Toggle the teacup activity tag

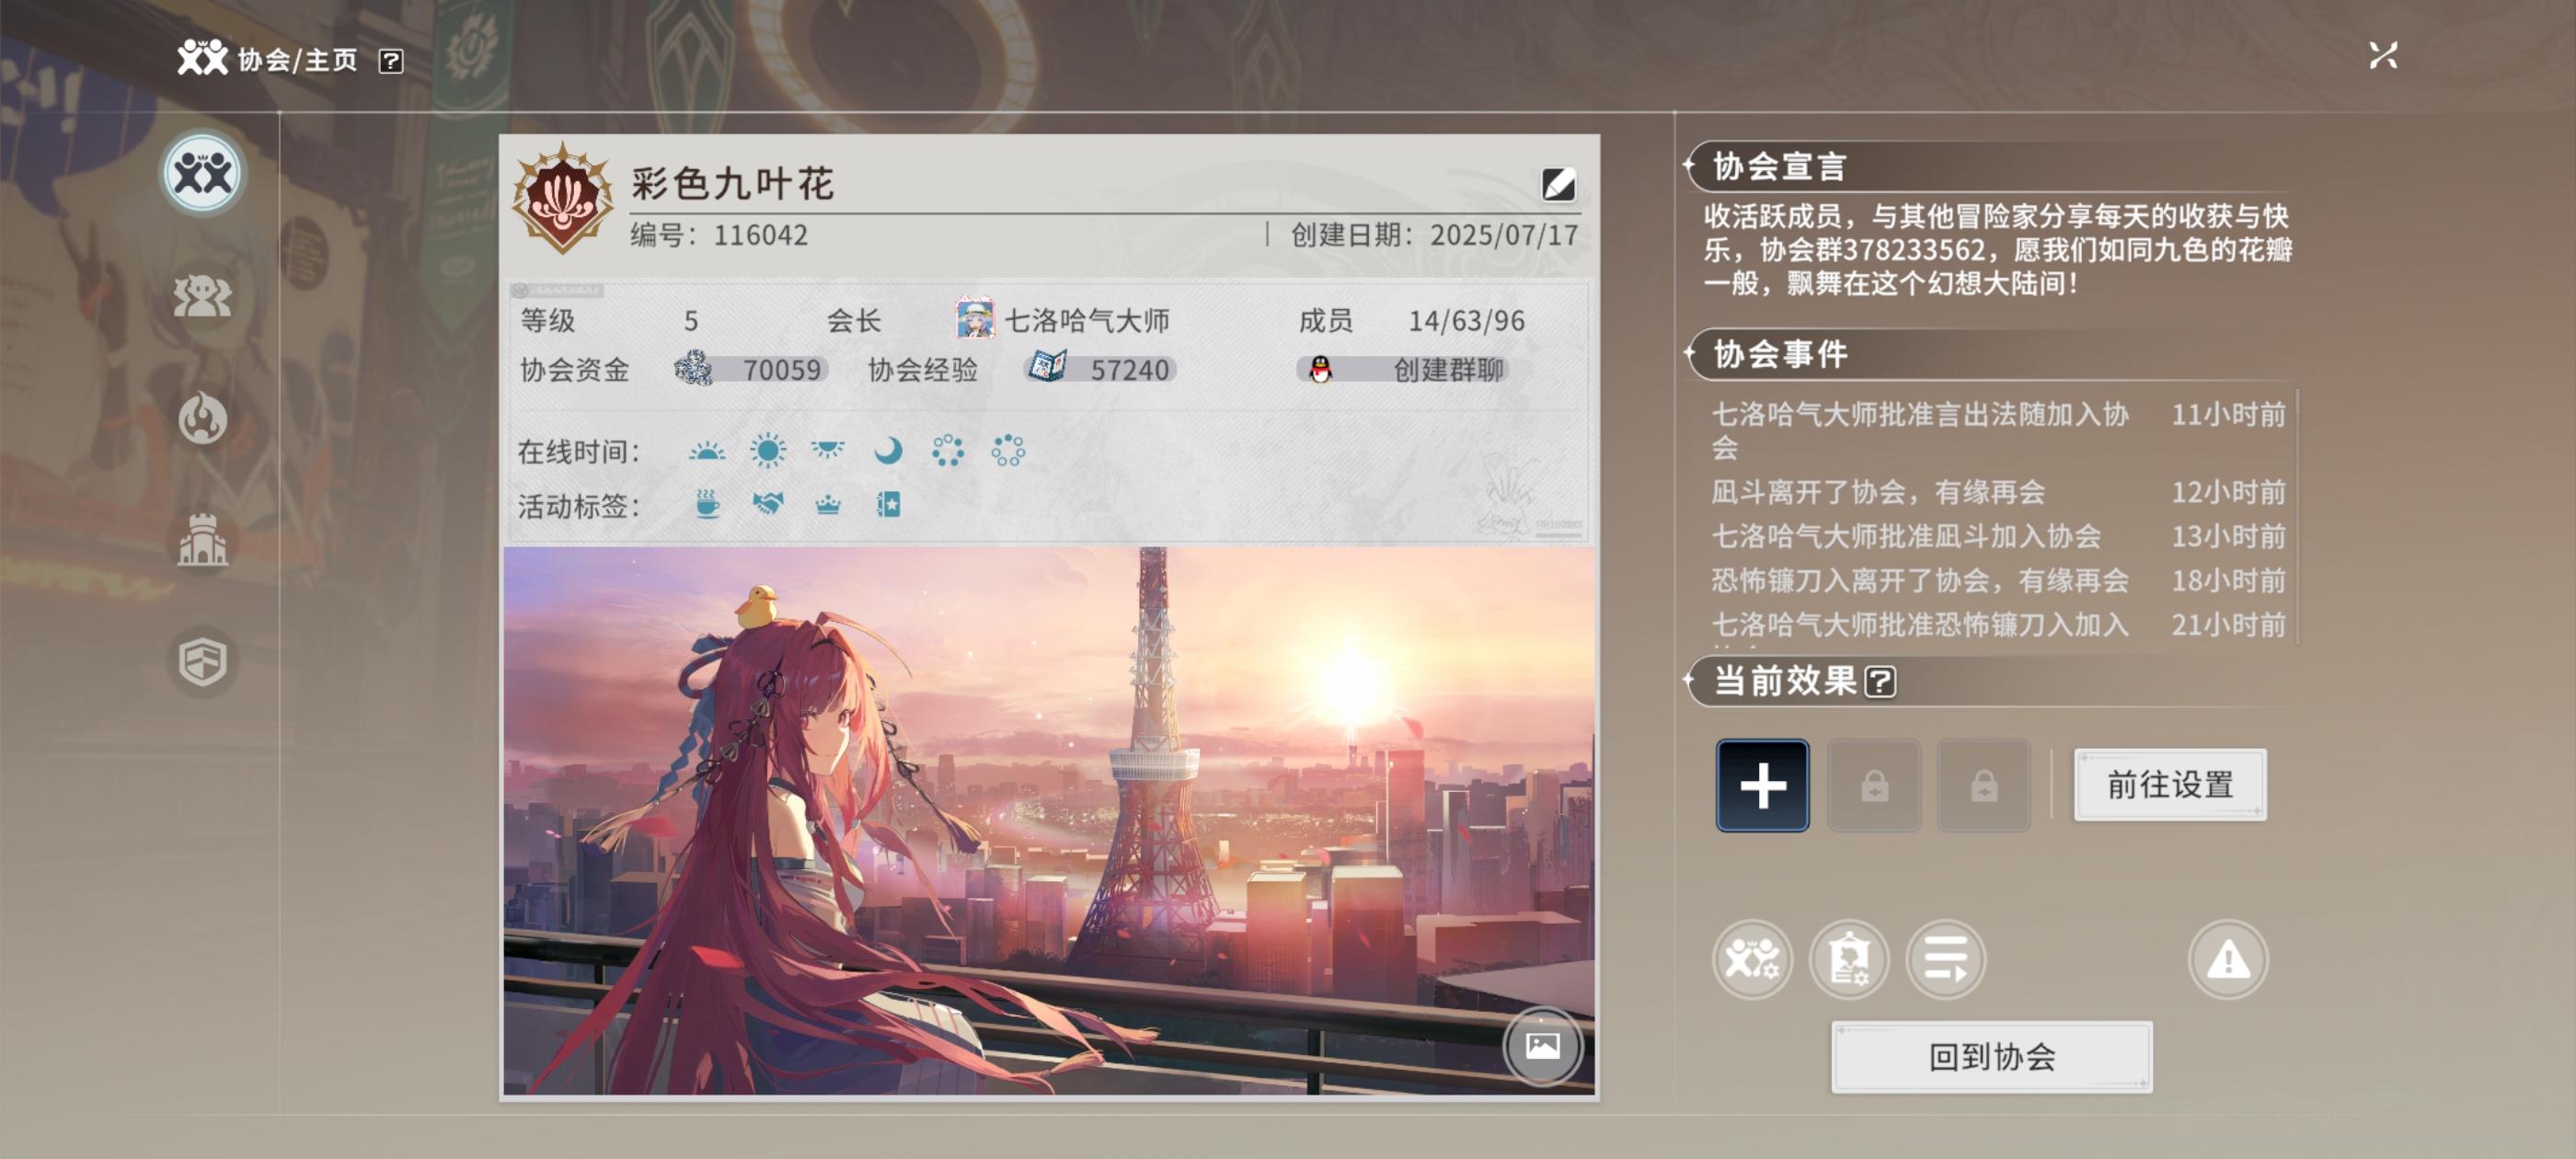click(x=707, y=505)
